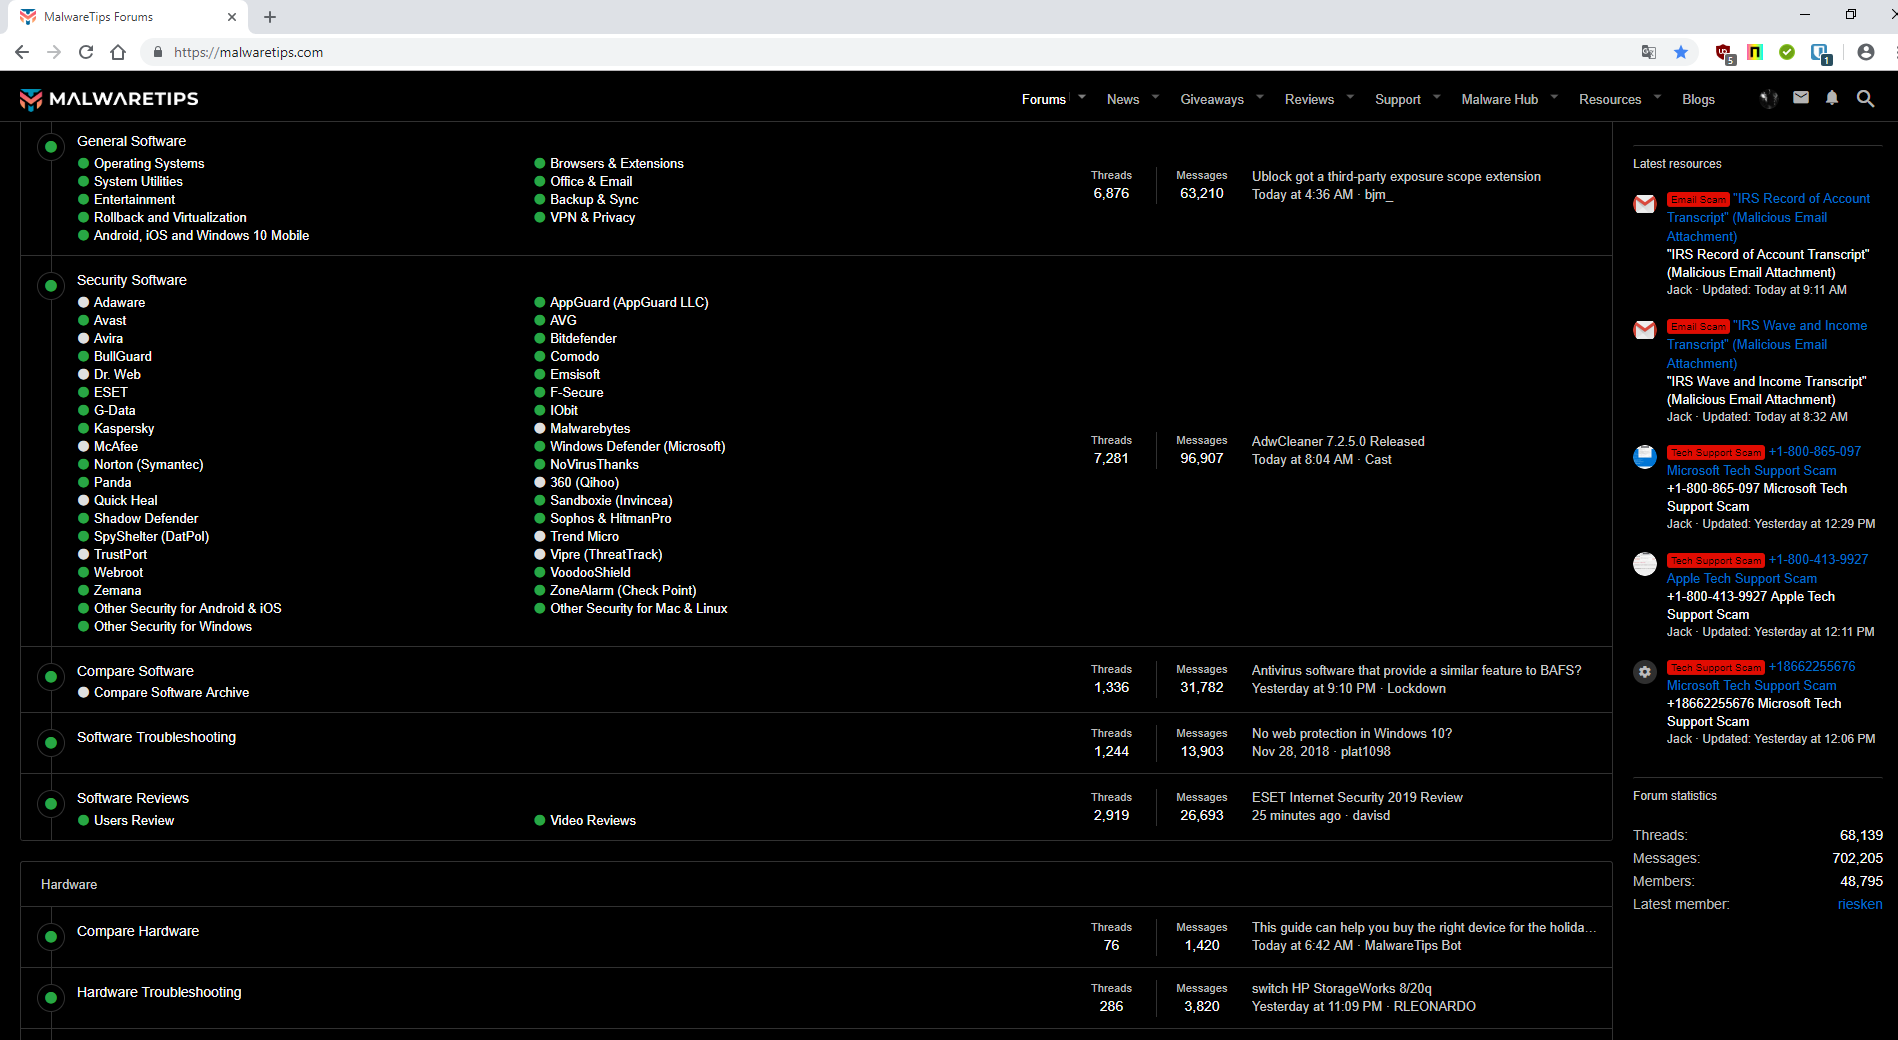
Task: Open the conversations envelope icon
Action: click(1800, 98)
